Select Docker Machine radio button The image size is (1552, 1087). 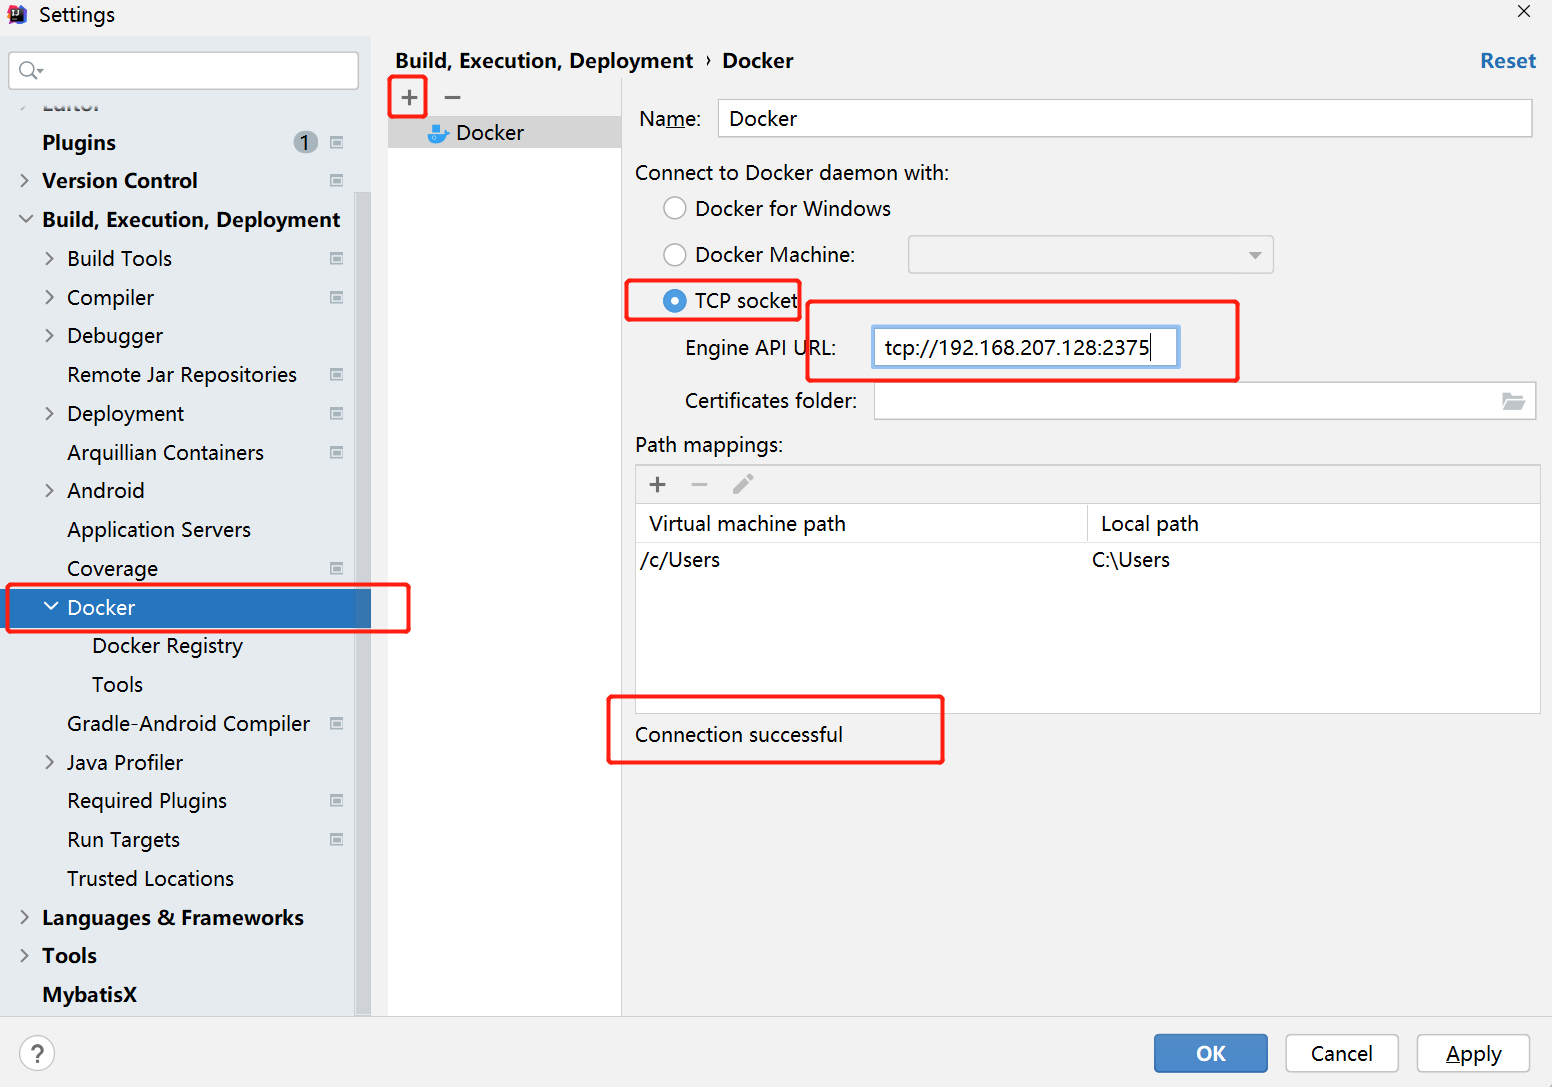(675, 255)
